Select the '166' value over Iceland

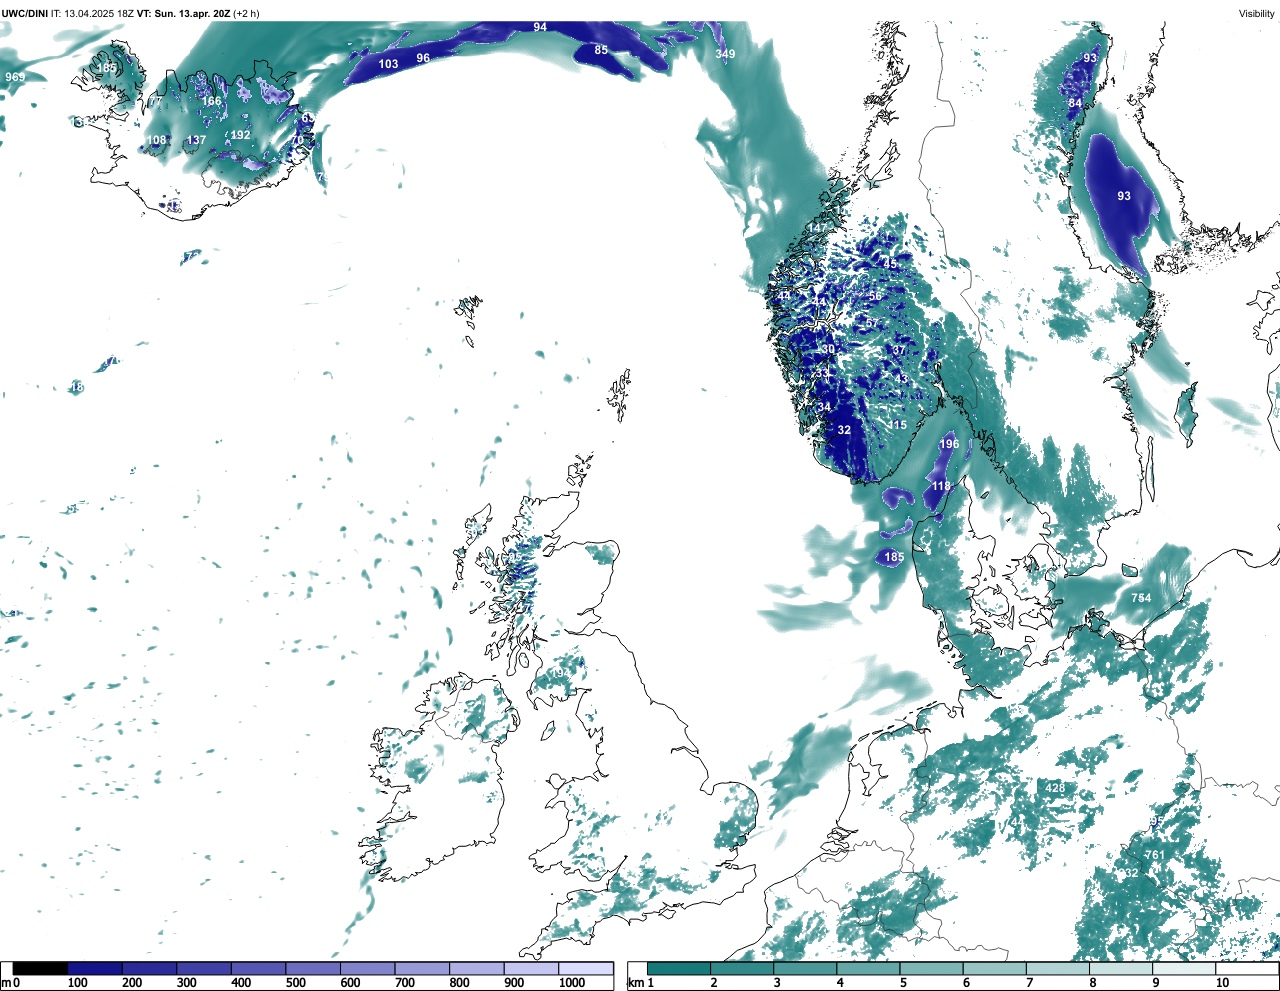[x=211, y=101]
